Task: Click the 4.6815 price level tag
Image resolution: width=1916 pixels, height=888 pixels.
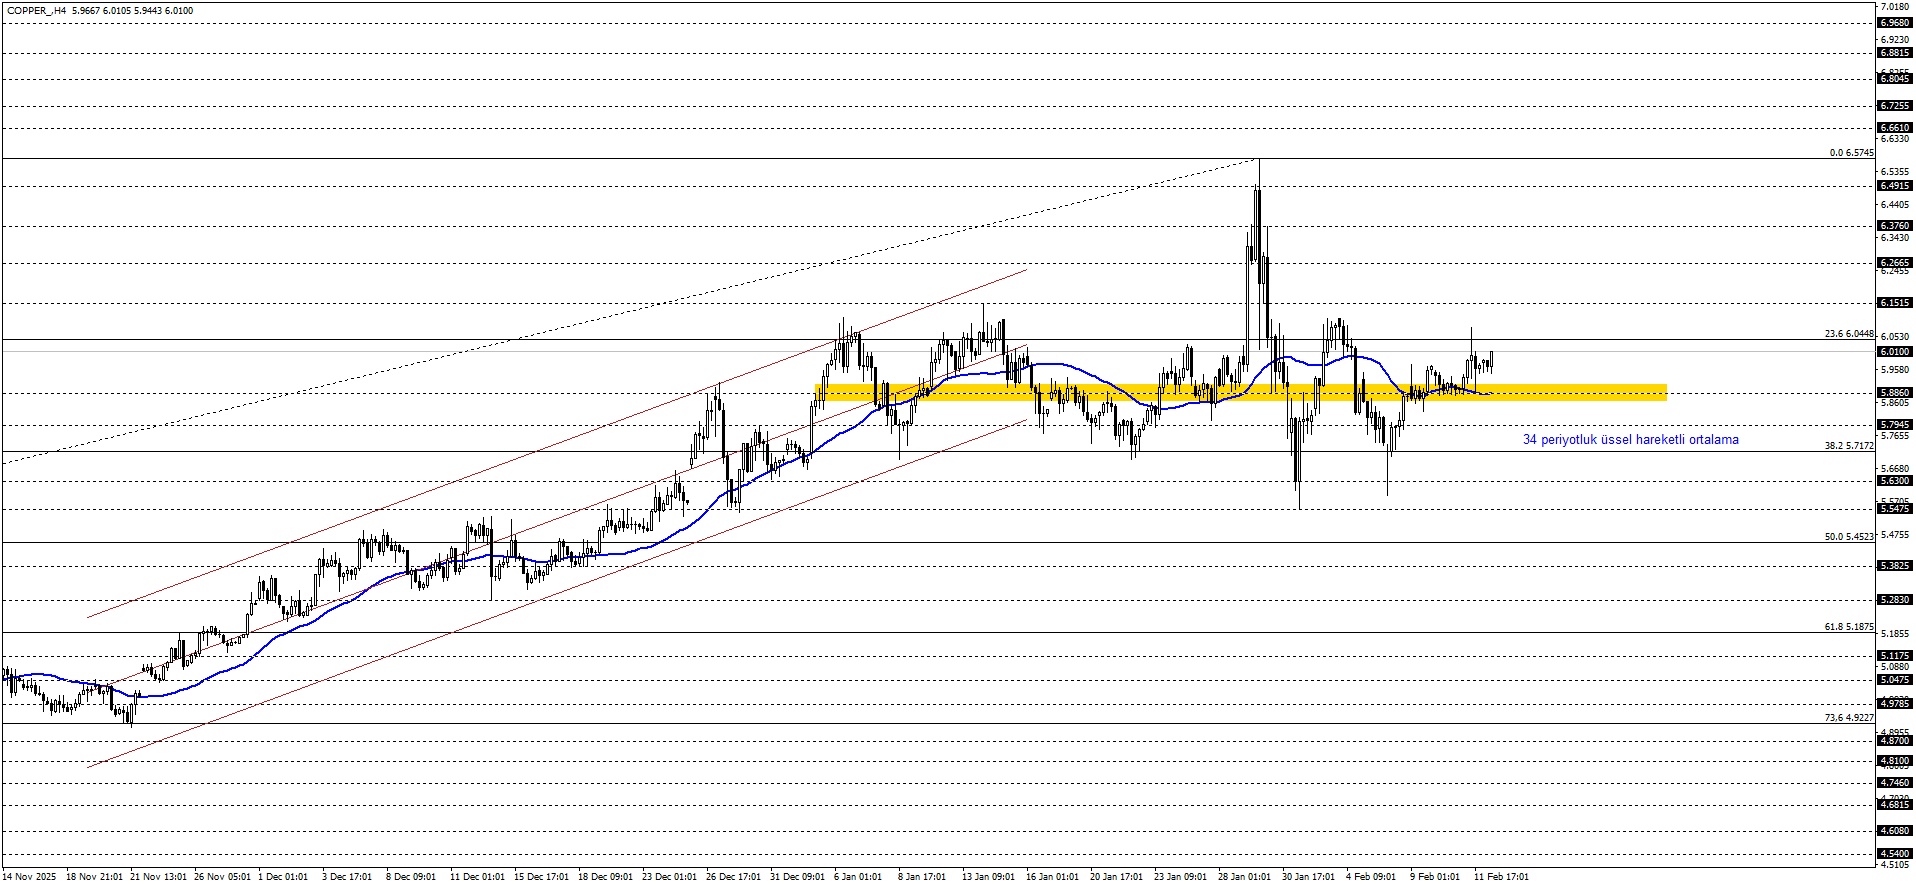Action: pos(1895,805)
